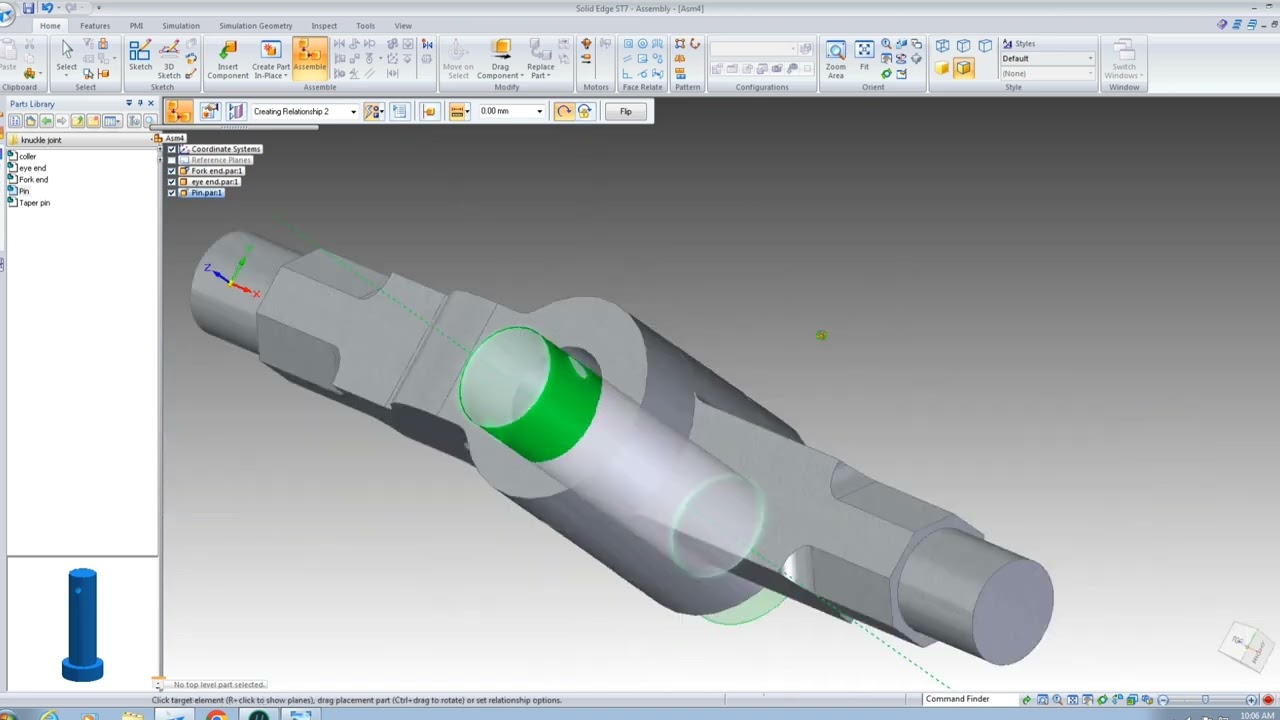
Task: Open the Inspect tab
Action: click(324, 26)
